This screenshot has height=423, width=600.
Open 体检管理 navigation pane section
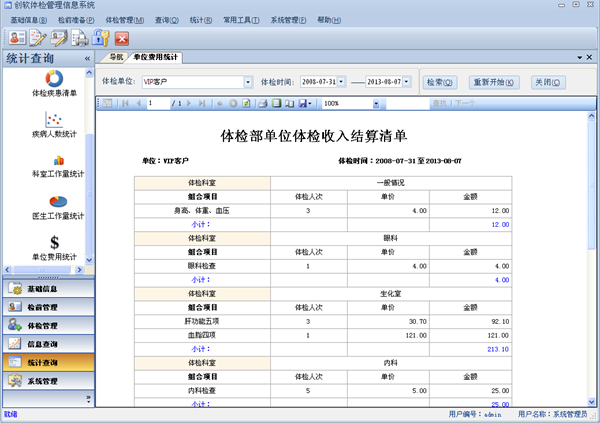pos(49,326)
